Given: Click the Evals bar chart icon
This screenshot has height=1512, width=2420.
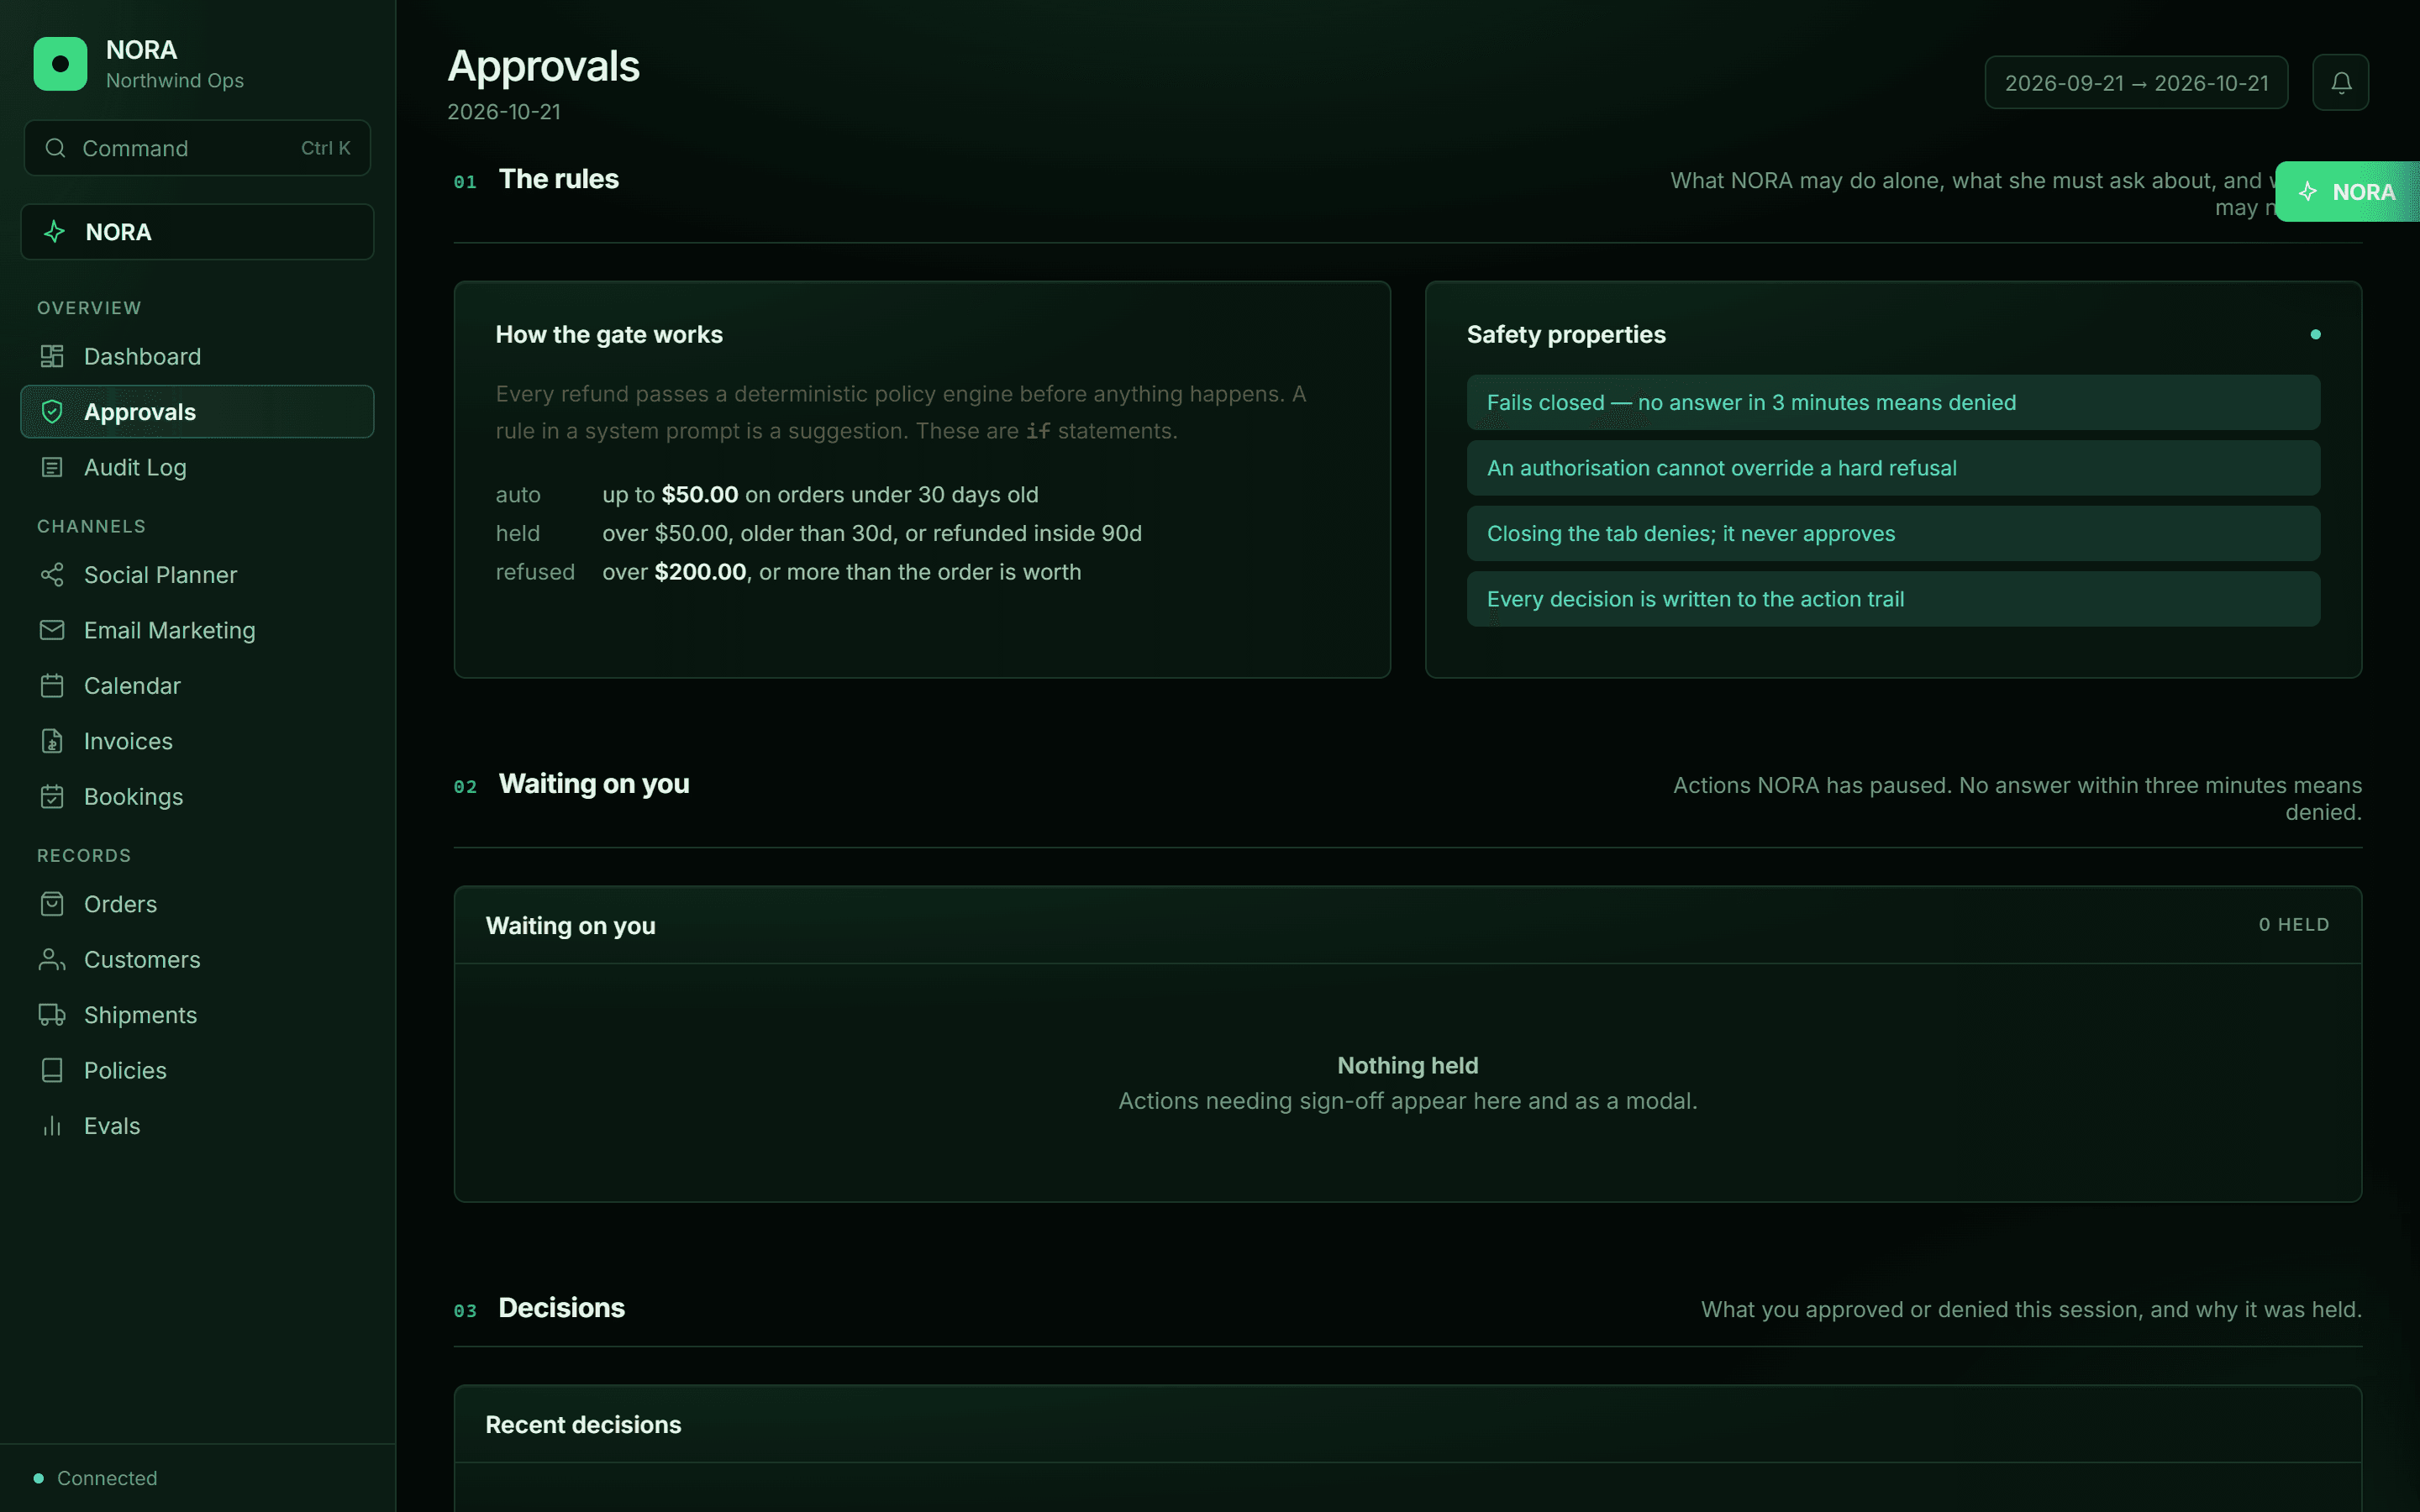Looking at the screenshot, I should 52,1126.
